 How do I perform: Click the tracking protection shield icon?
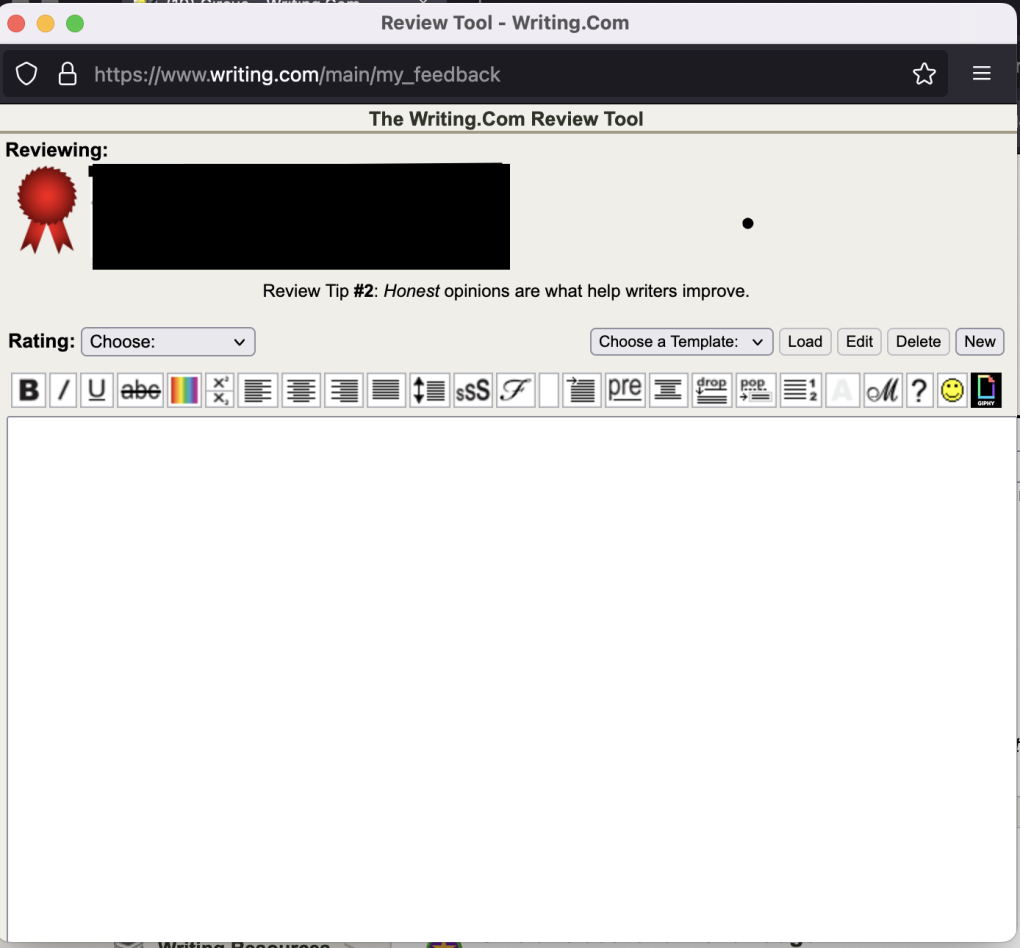[x=27, y=74]
